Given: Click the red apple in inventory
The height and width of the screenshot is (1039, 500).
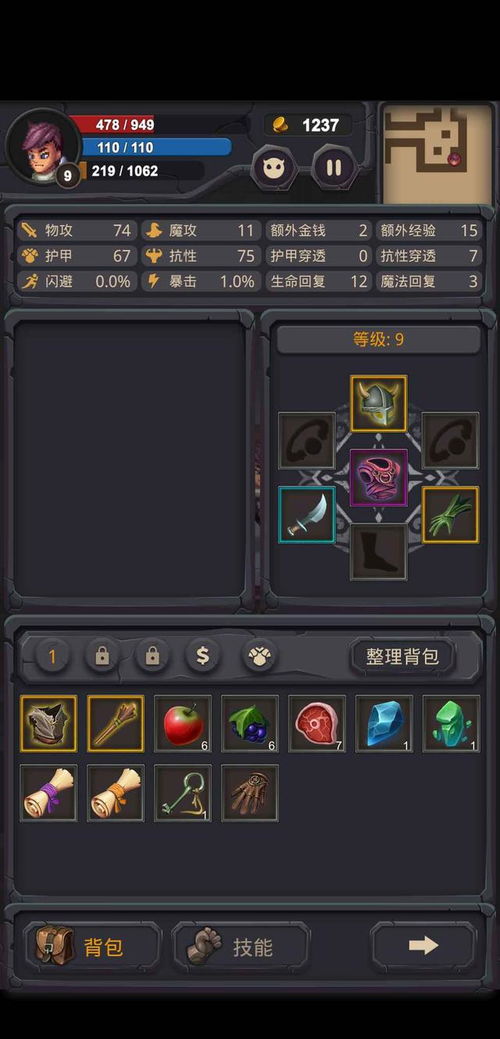Looking at the screenshot, I should coord(183,723).
